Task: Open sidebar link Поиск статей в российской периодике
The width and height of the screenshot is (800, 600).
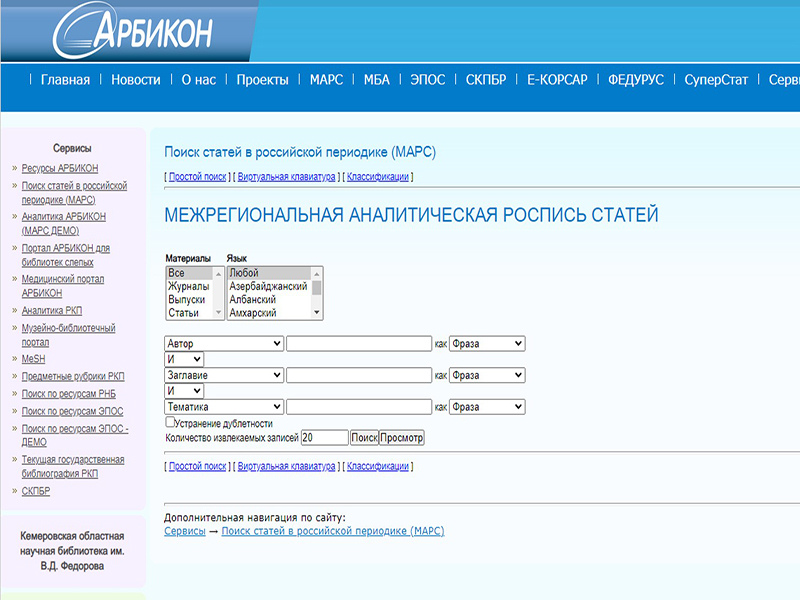Action: pos(74,193)
